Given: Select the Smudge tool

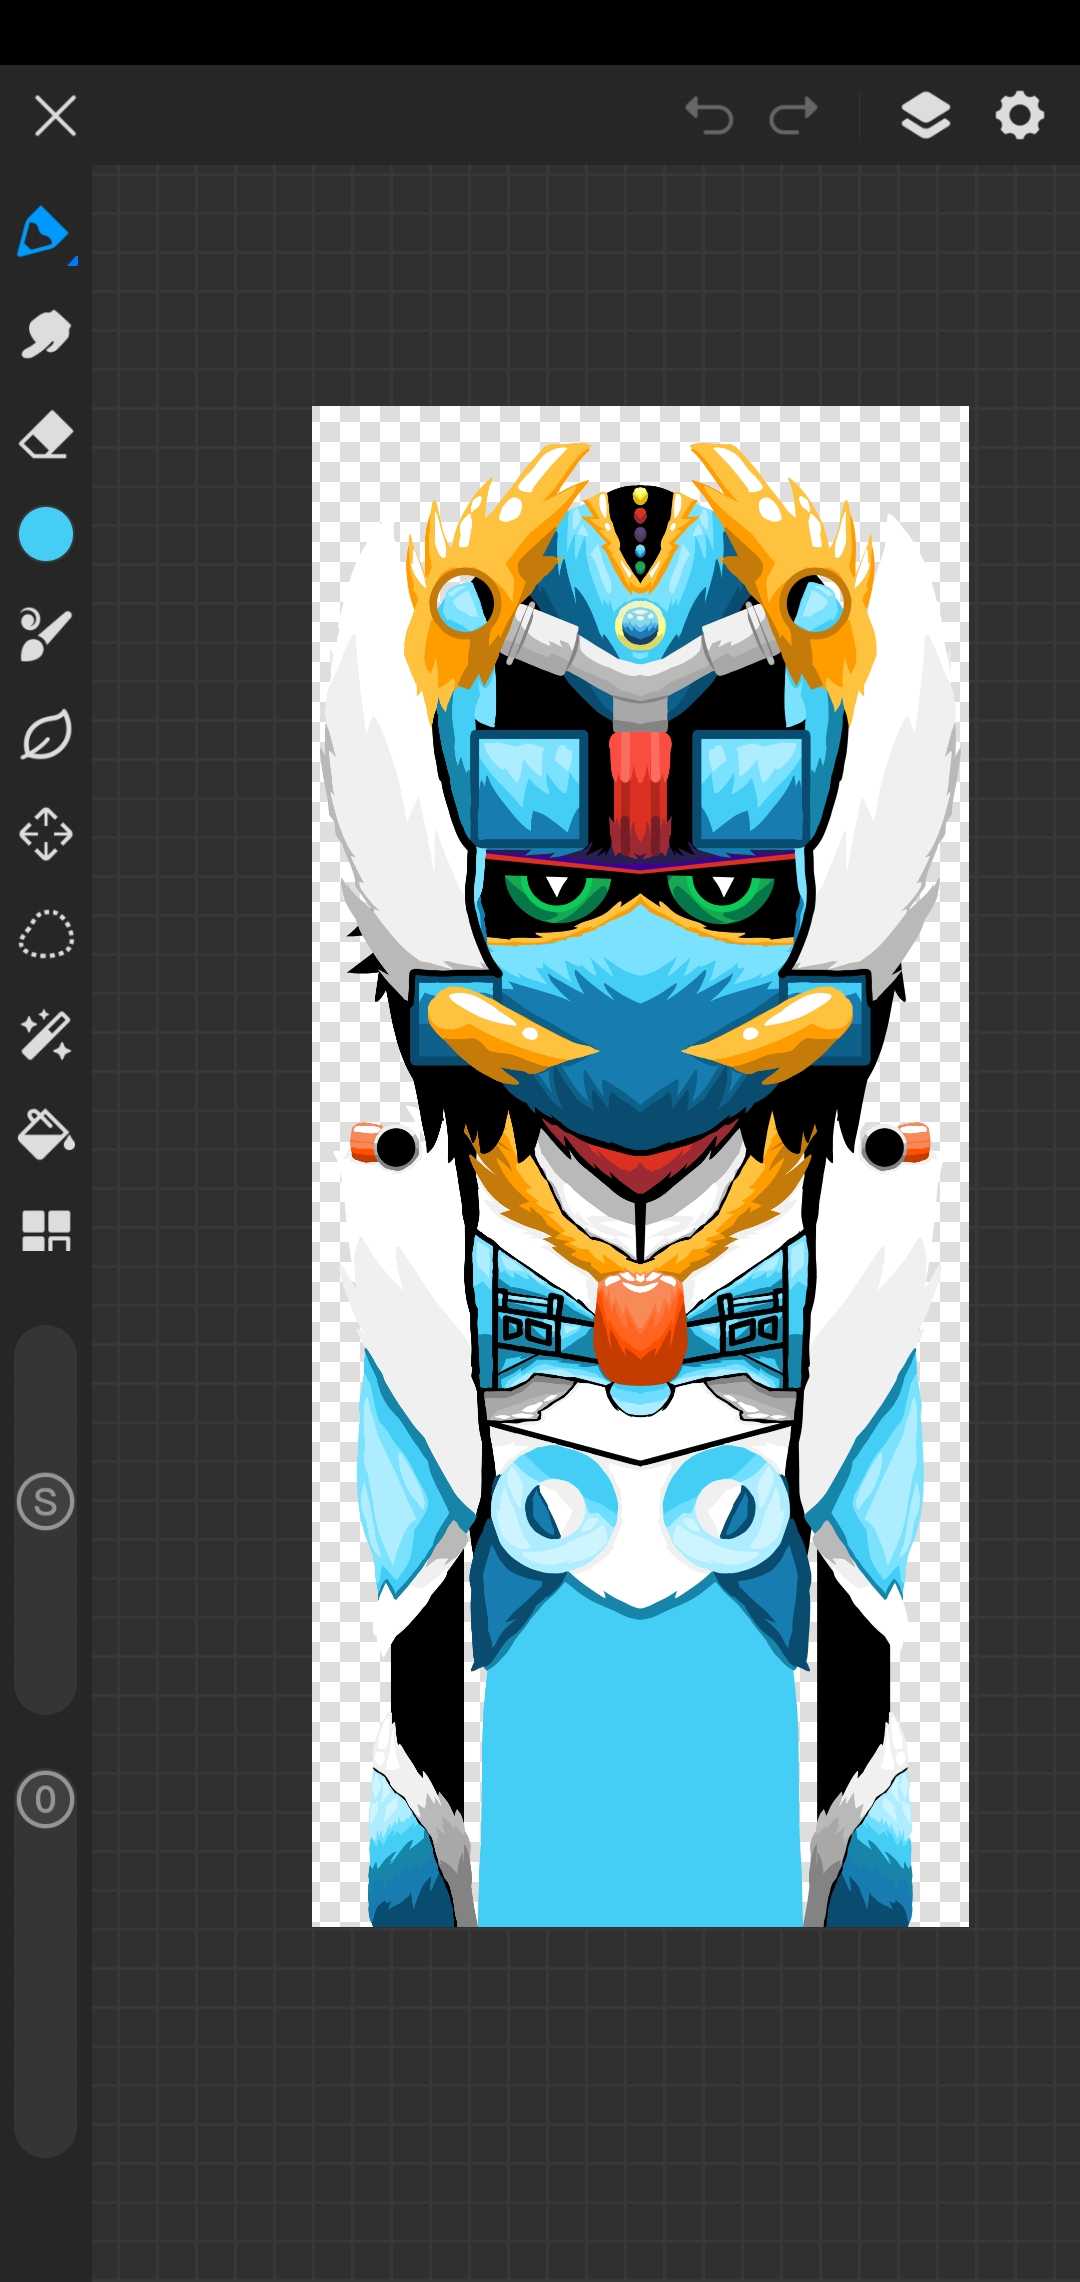Looking at the screenshot, I should click(x=46, y=334).
